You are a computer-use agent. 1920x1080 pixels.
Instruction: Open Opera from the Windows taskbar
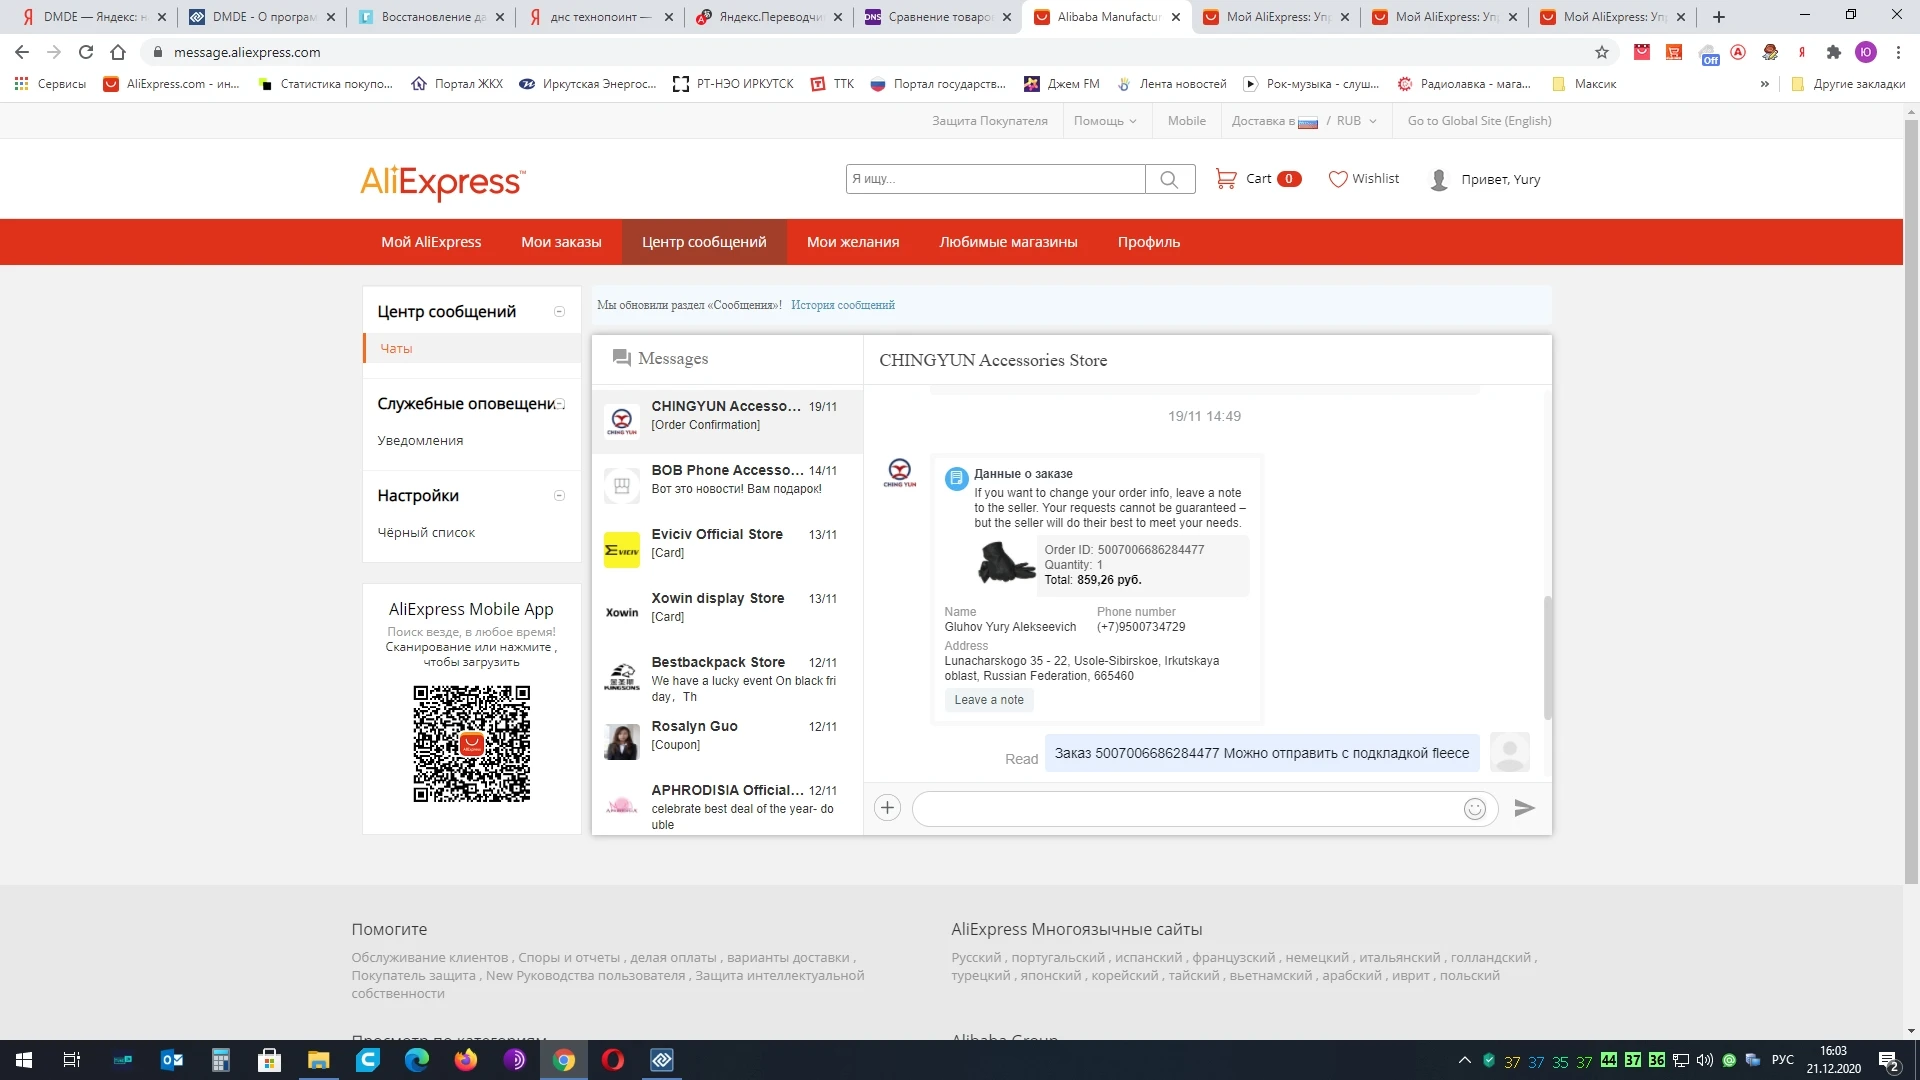point(613,1060)
